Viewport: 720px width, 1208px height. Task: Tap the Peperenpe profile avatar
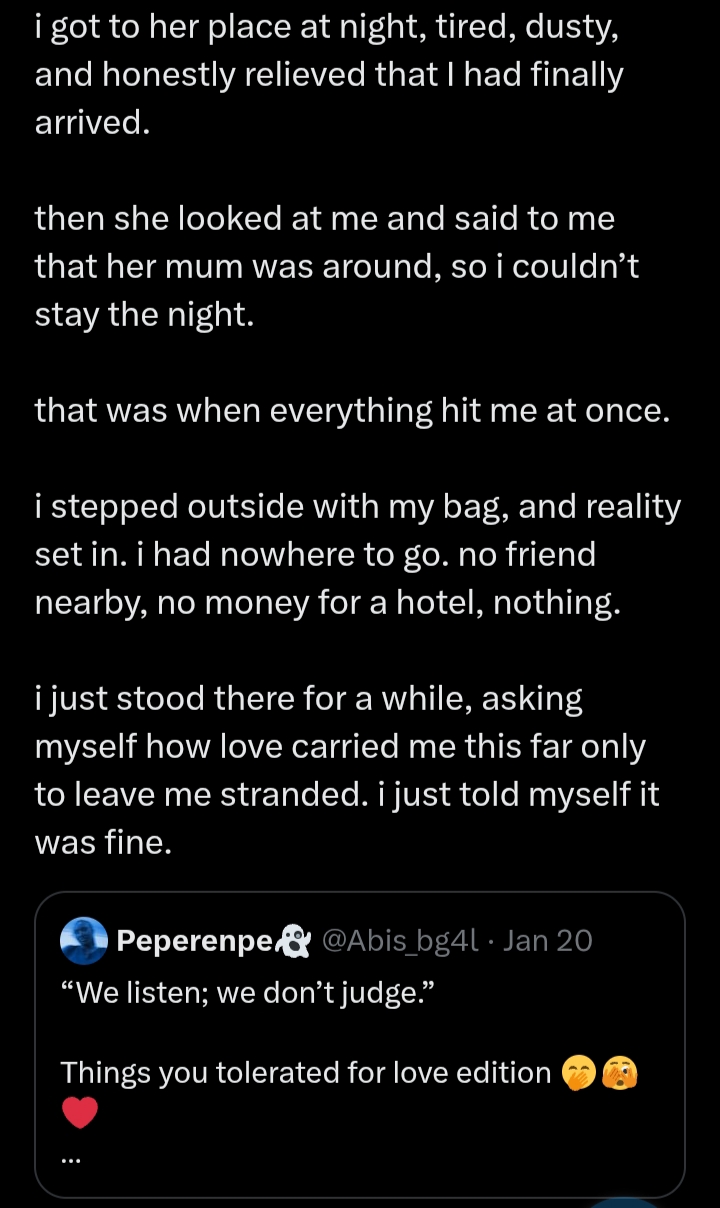85,941
